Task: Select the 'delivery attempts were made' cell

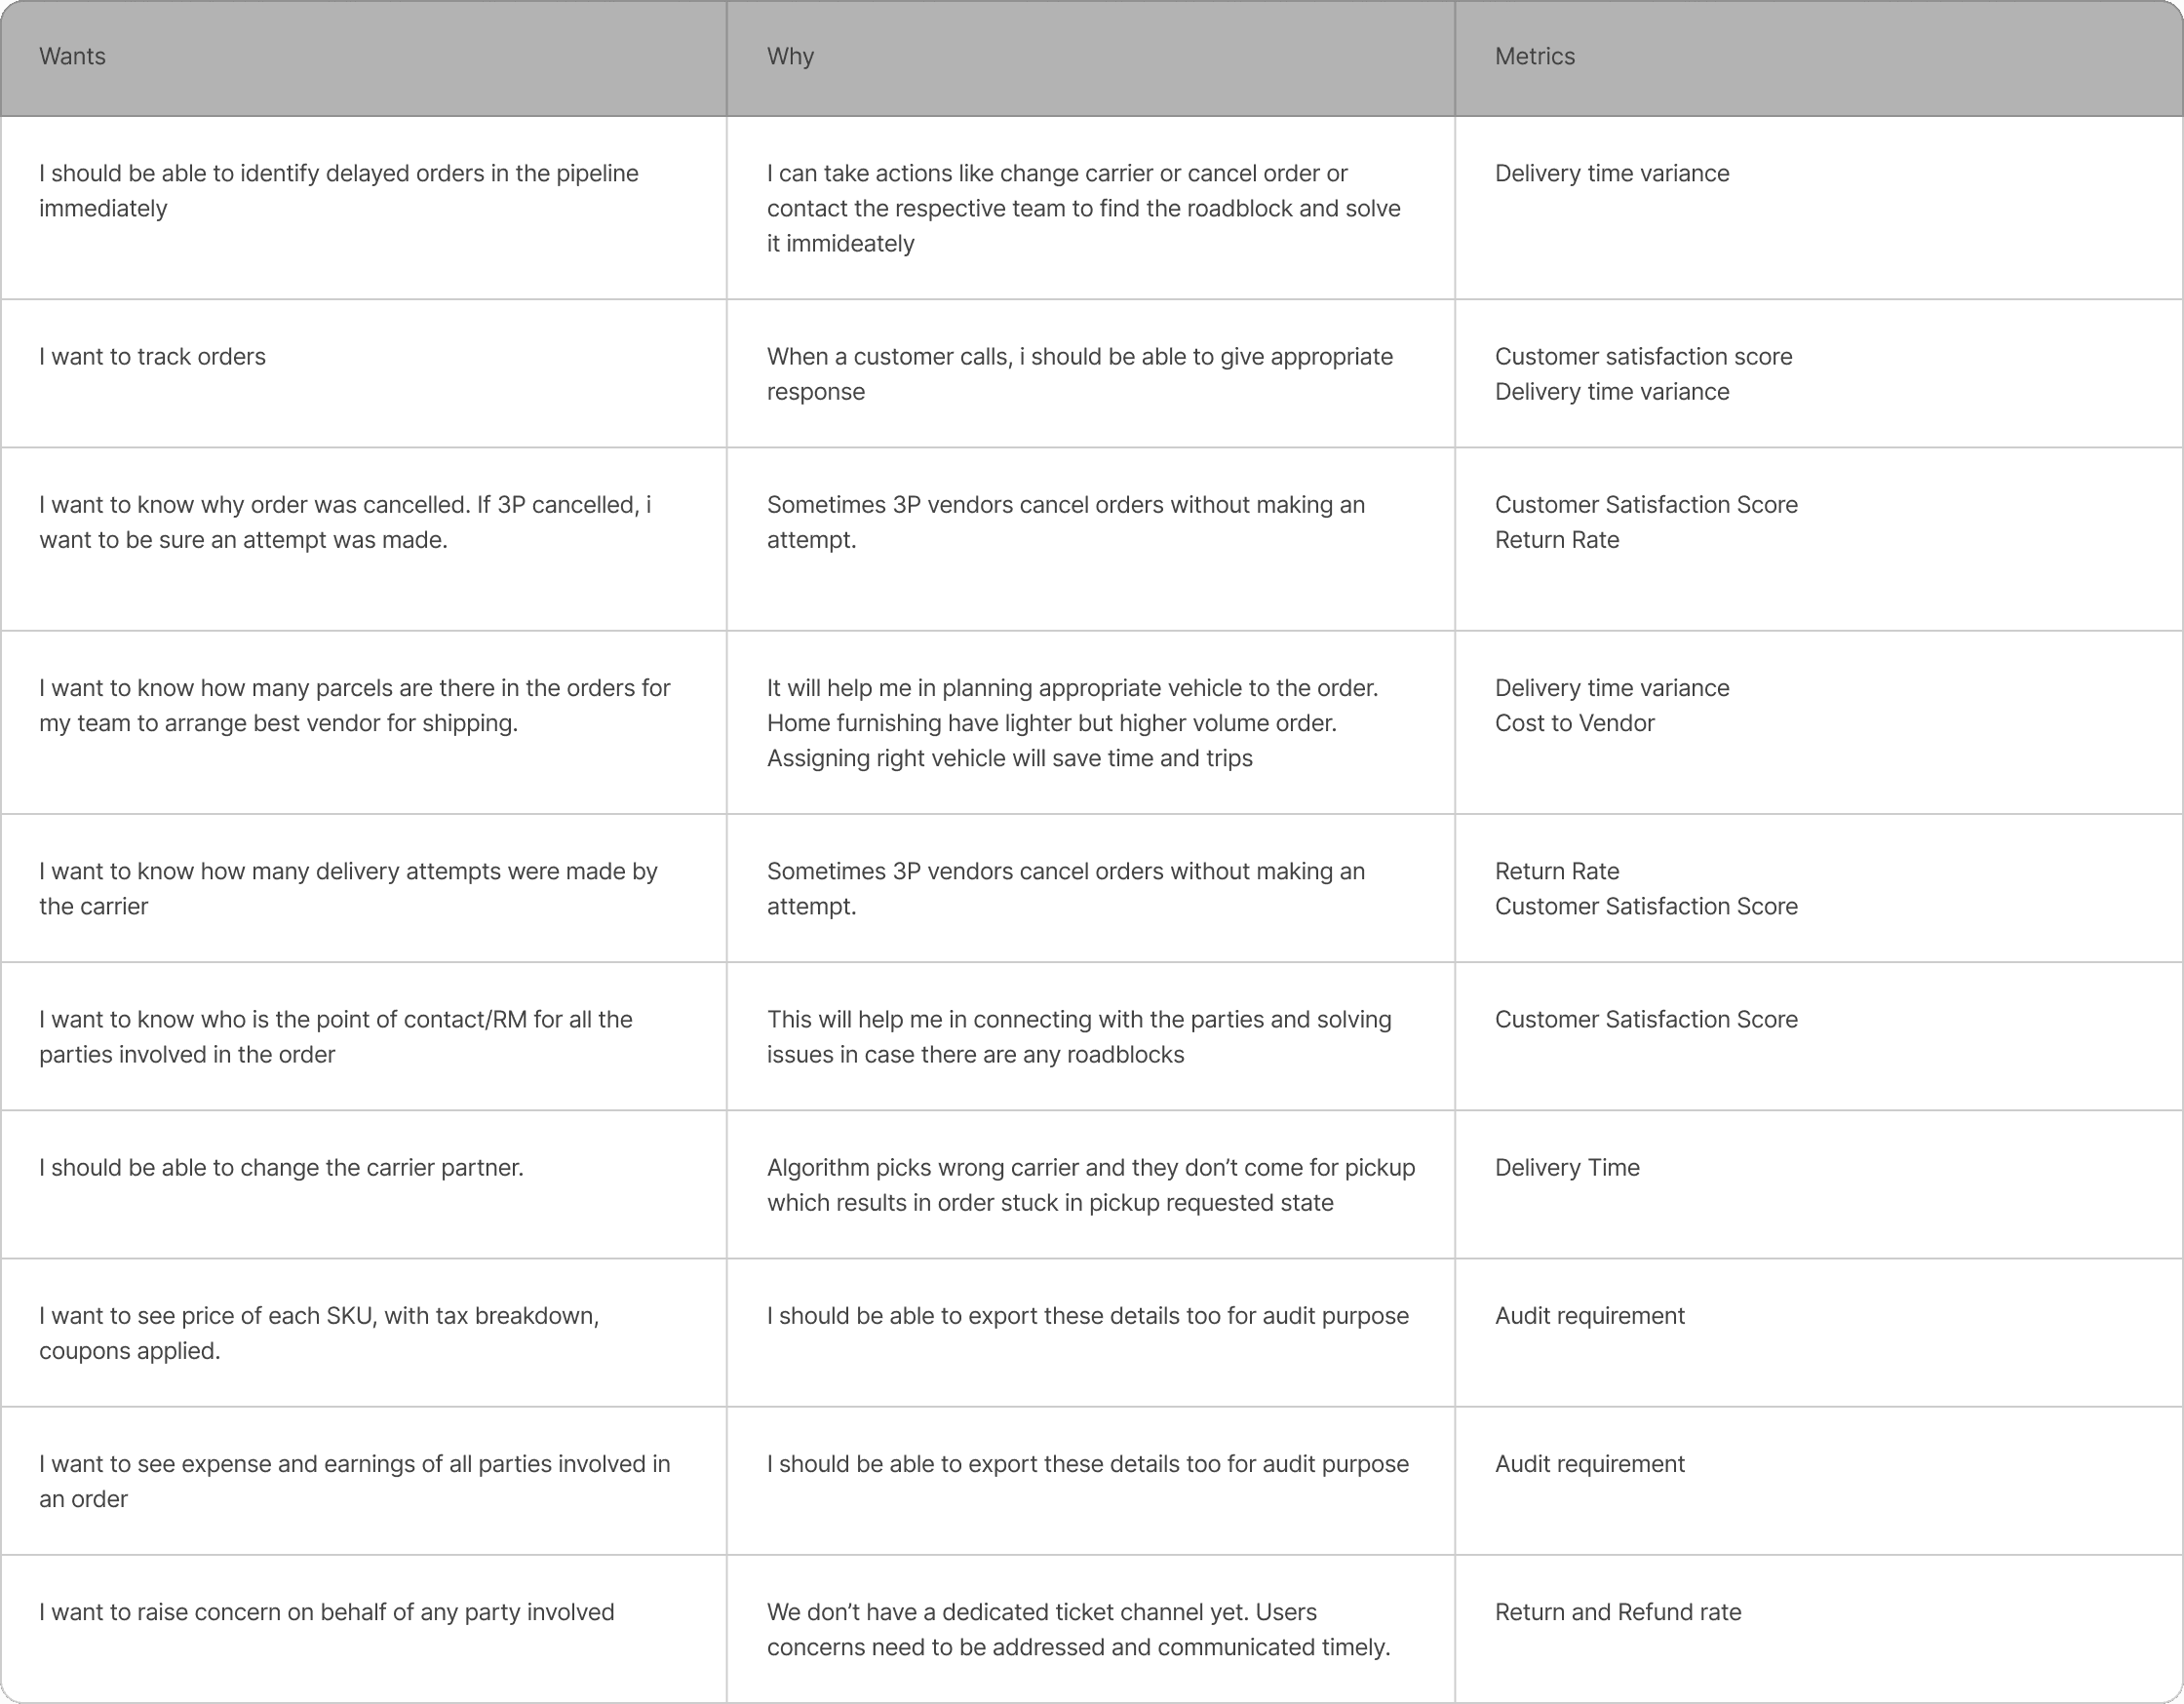Action: [x=364, y=888]
